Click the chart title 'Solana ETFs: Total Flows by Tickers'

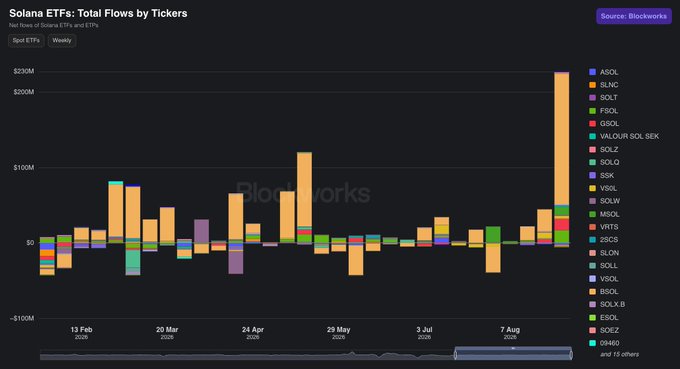(x=98, y=13)
